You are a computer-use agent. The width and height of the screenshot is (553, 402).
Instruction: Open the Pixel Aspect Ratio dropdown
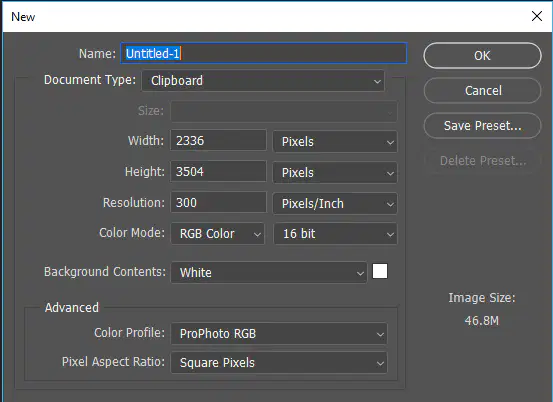(279, 363)
